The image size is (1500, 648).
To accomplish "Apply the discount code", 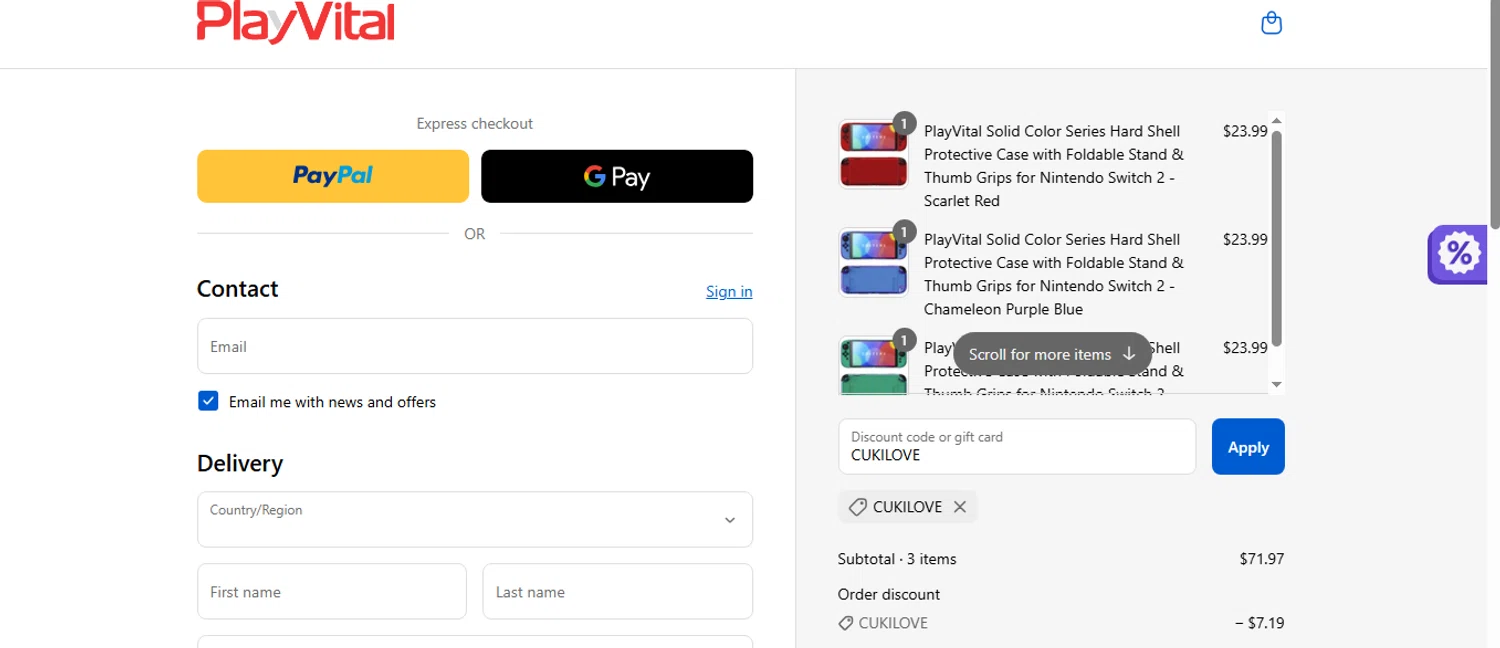I will click(x=1248, y=446).
